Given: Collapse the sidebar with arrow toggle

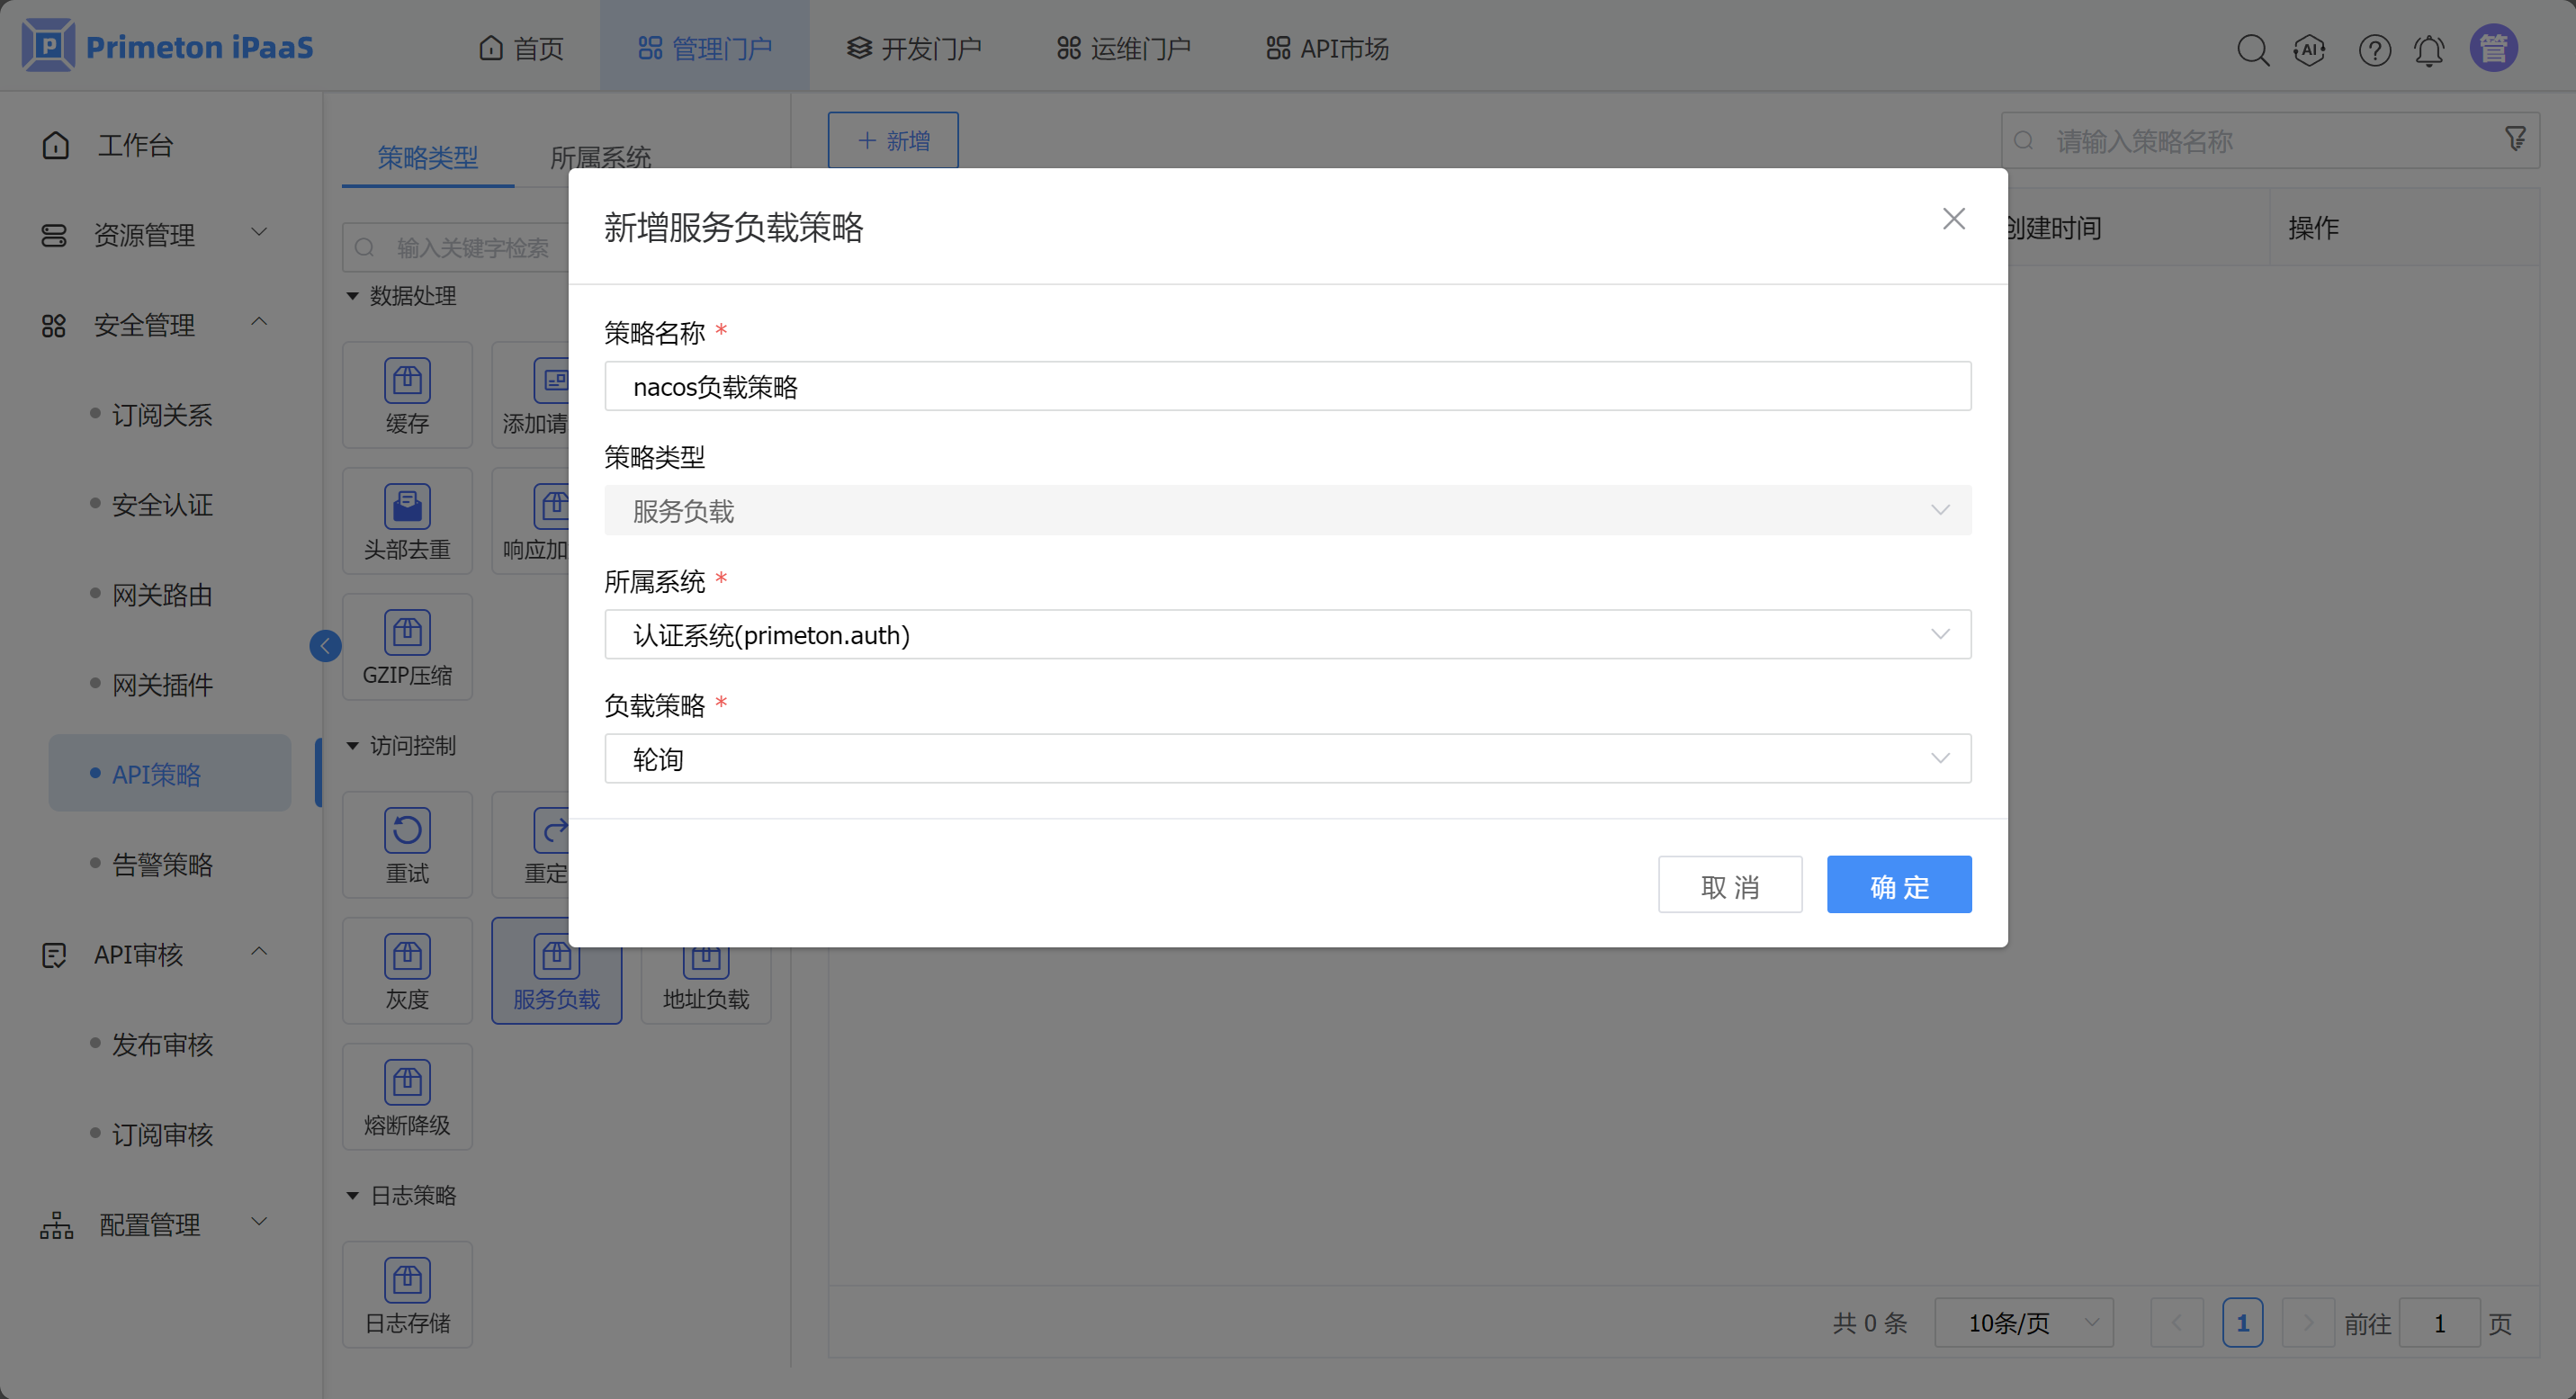Looking at the screenshot, I should click(x=325, y=646).
